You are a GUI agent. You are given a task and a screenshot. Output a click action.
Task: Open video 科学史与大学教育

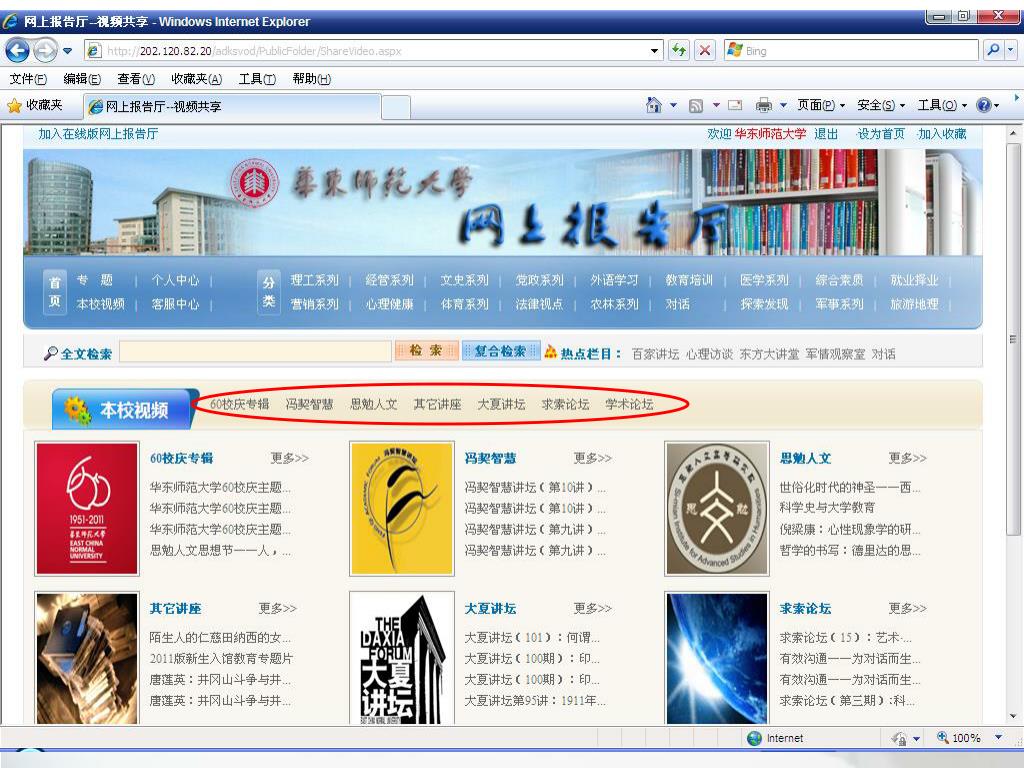(x=827, y=508)
